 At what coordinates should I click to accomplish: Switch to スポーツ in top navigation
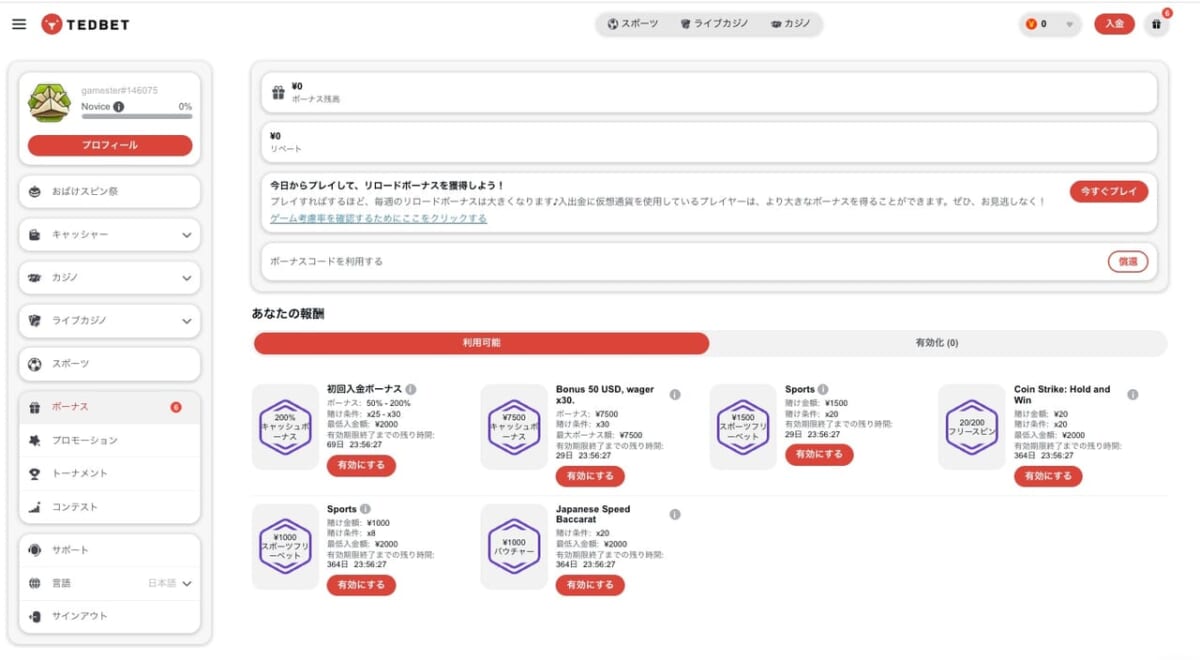pos(632,24)
